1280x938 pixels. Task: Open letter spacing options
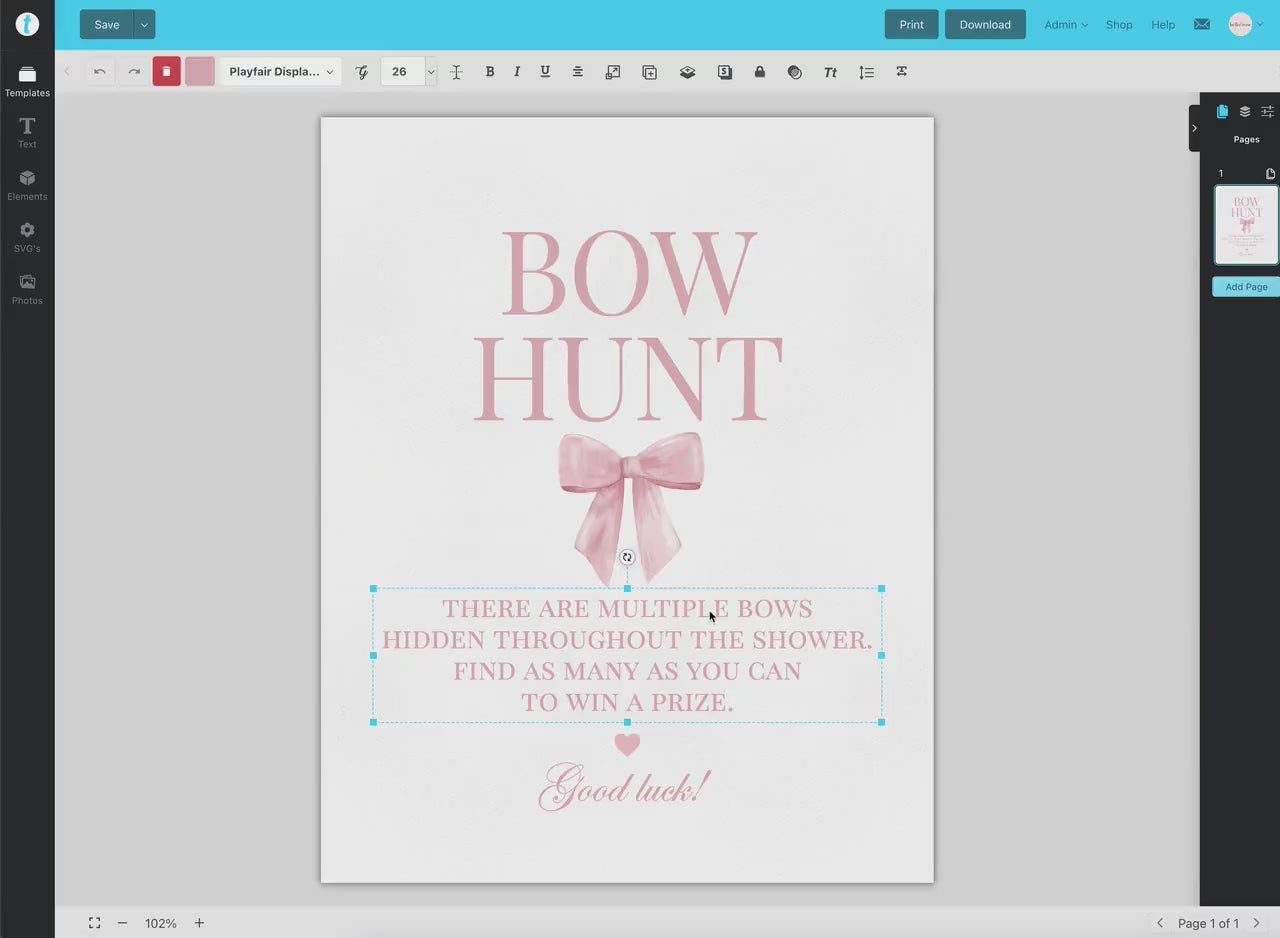(x=902, y=72)
